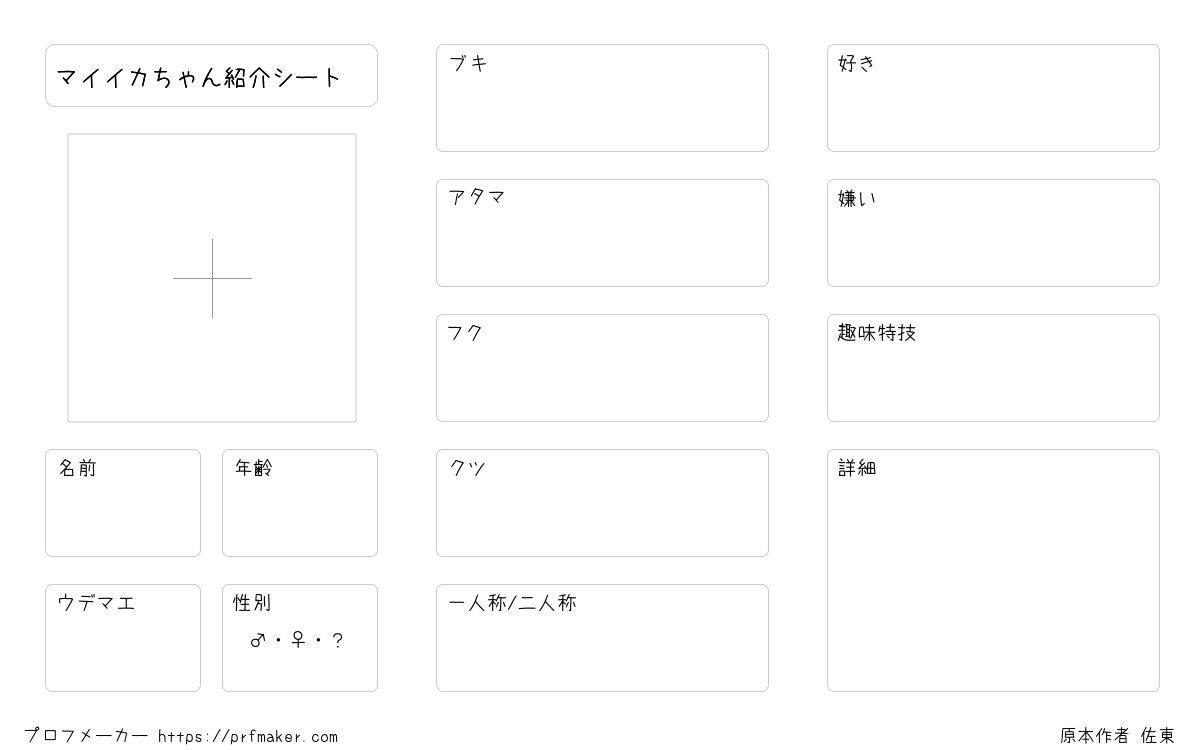The height and width of the screenshot is (750, 1200).
Task: Click the ウデマエ rank field
Action: [x=123, y=638]
